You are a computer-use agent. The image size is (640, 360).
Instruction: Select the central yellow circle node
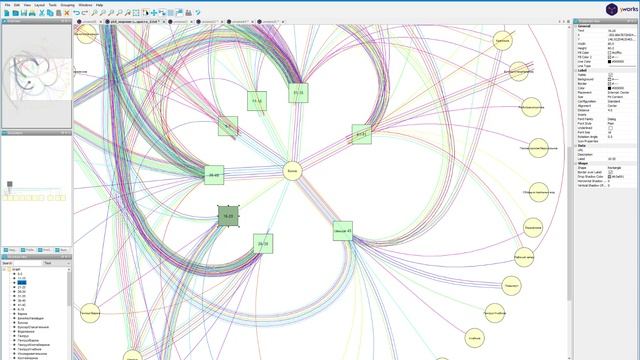tap(292, 171)
